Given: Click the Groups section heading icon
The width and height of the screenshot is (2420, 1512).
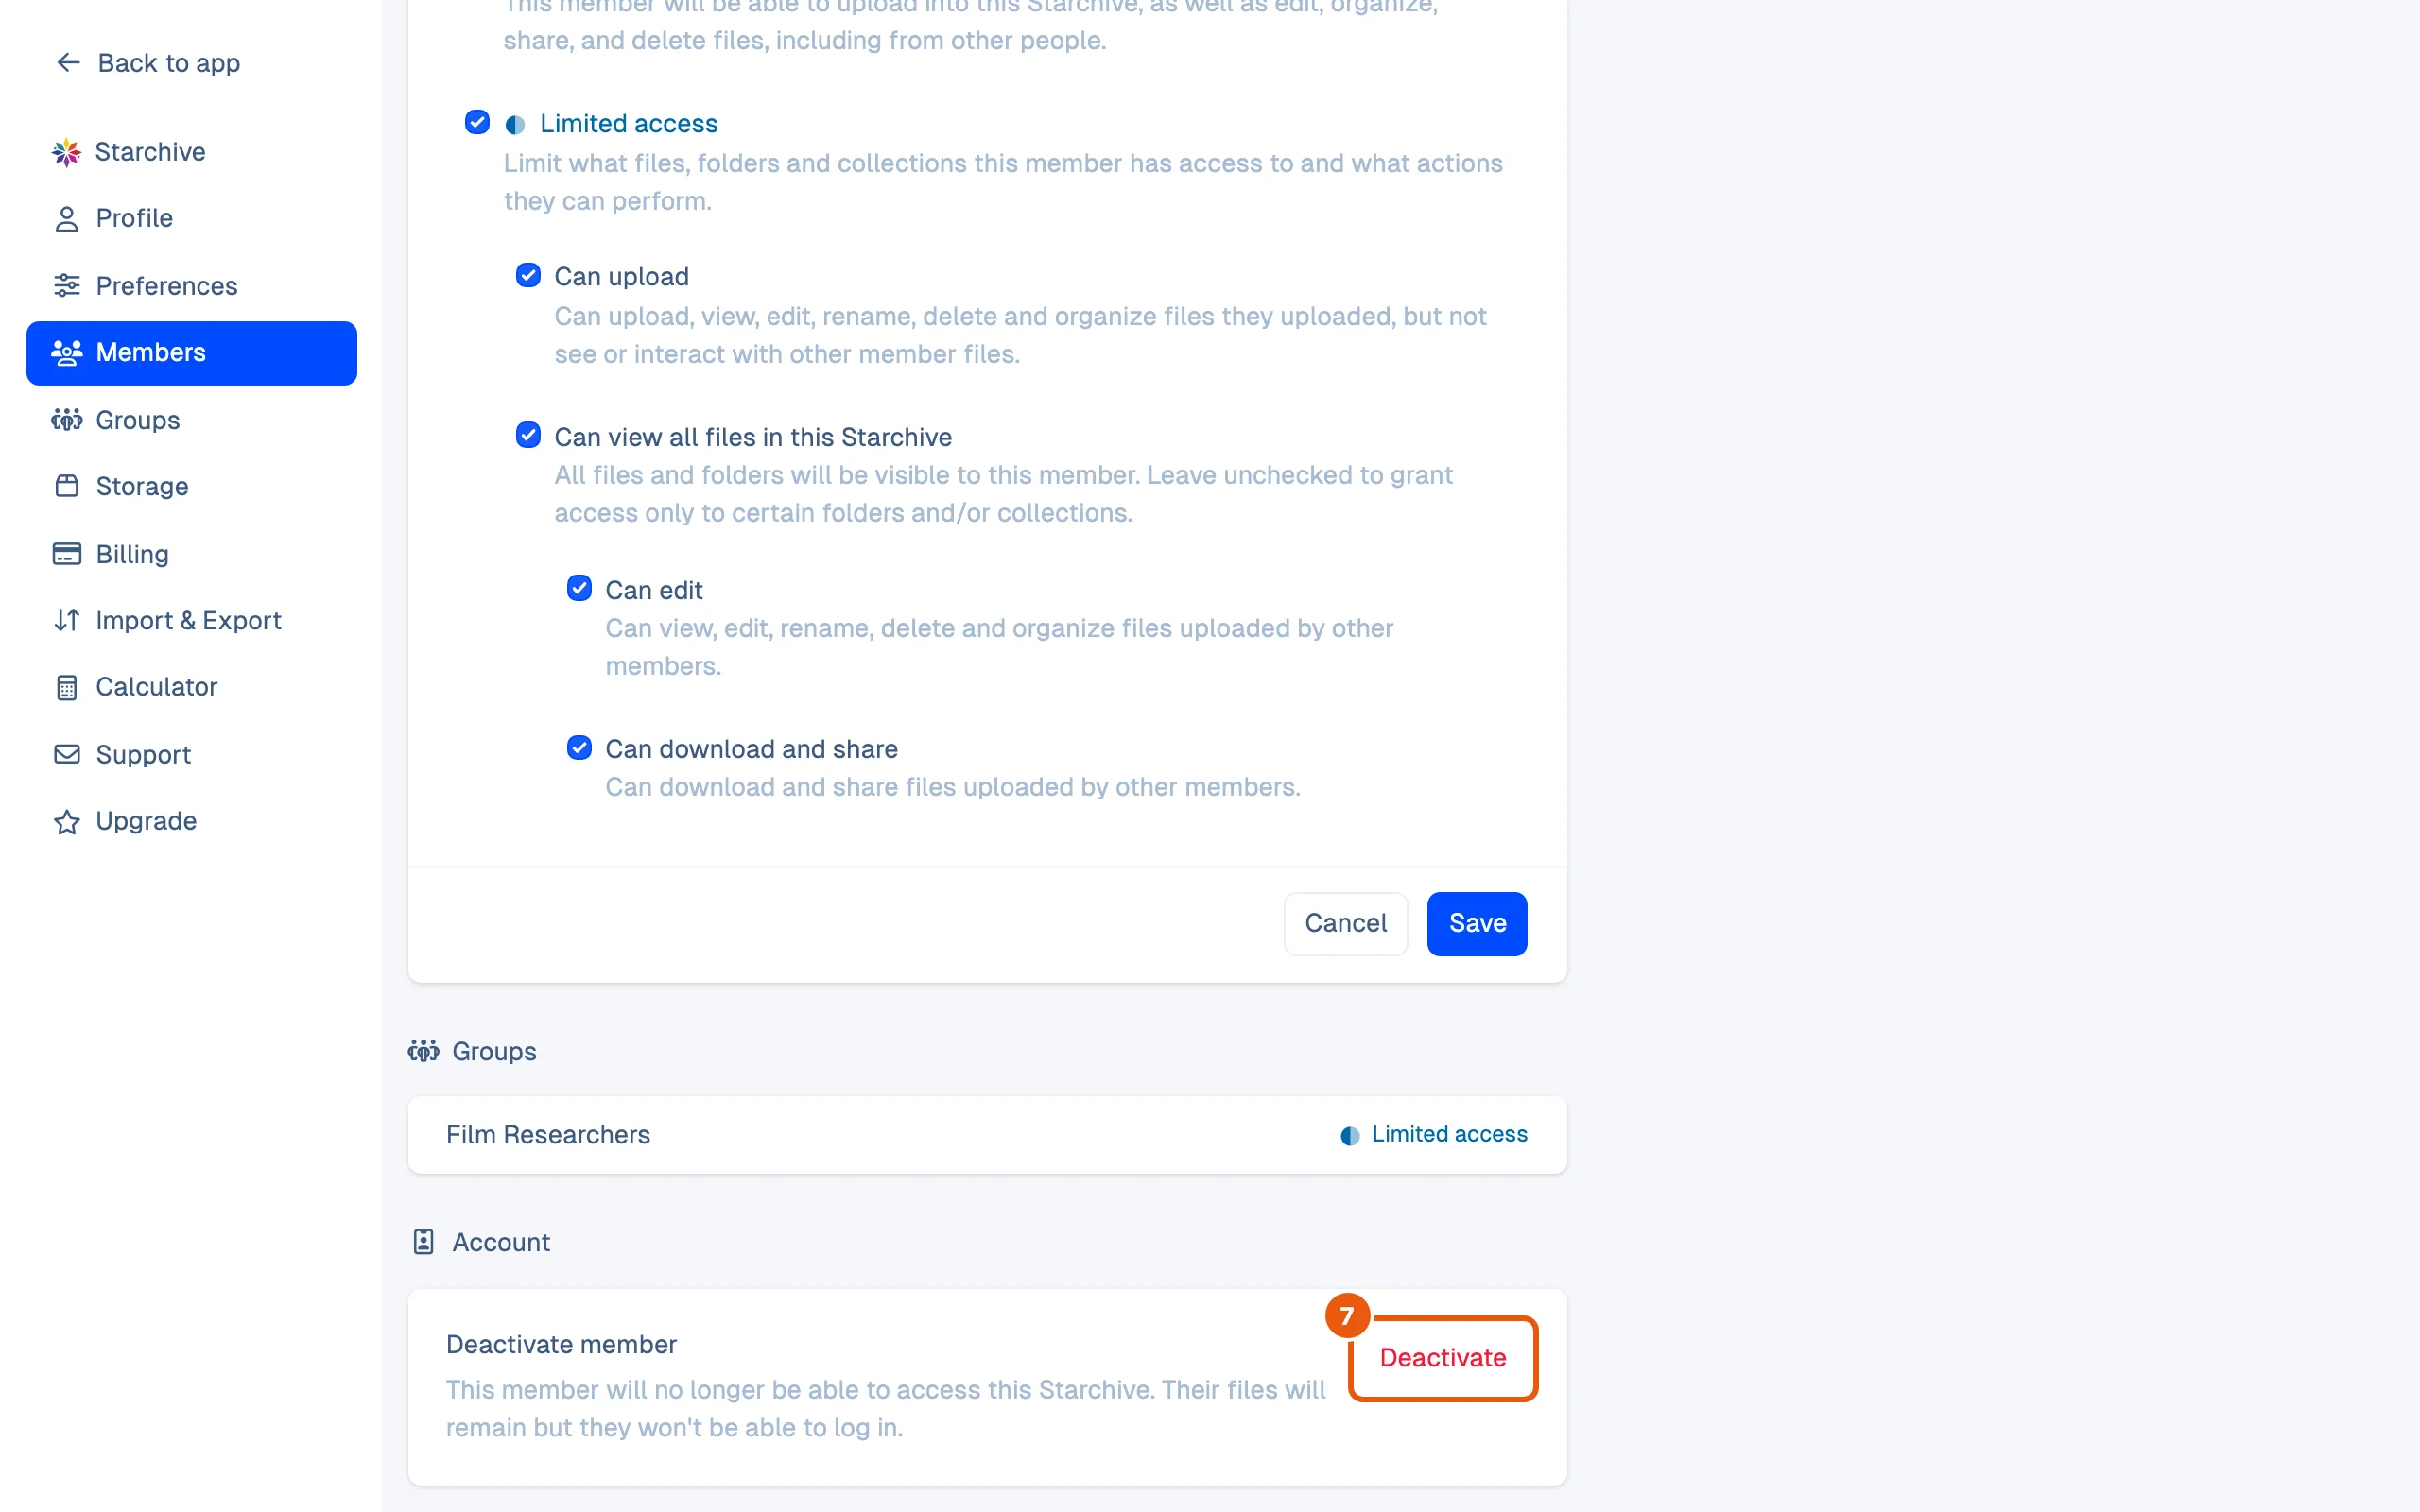Looking at the screenshot, I should click(x=424, y=1051).
